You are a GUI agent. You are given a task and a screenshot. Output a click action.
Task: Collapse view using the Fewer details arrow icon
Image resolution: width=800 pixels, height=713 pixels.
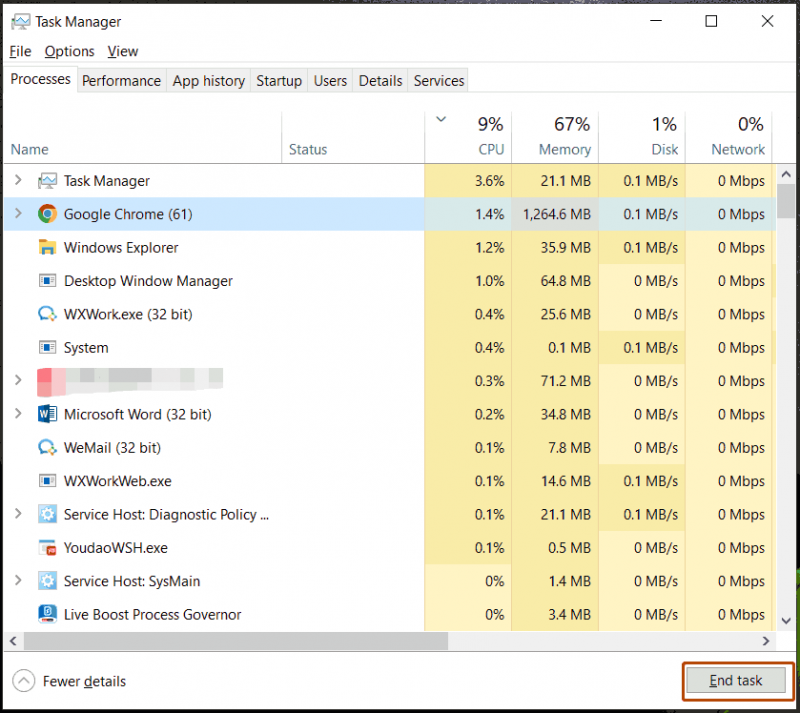tap(23, 681)
